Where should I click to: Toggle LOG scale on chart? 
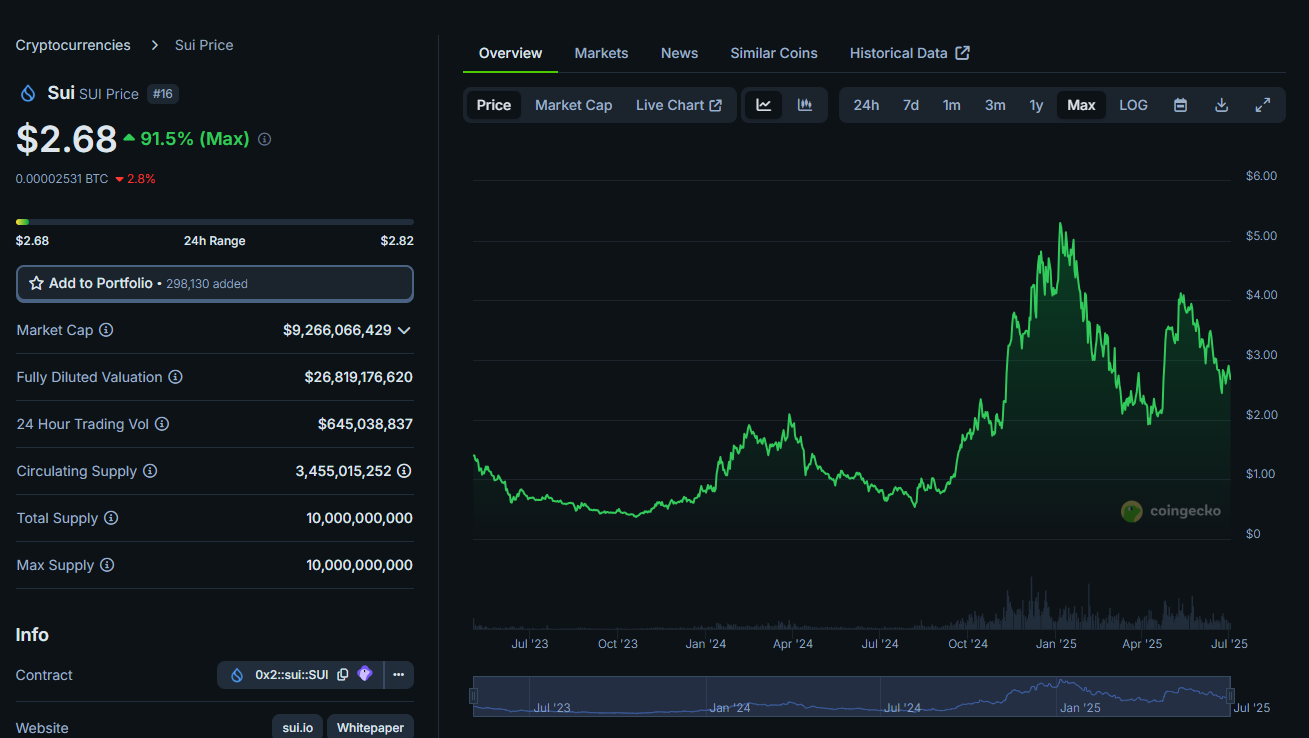point(1133,105)
